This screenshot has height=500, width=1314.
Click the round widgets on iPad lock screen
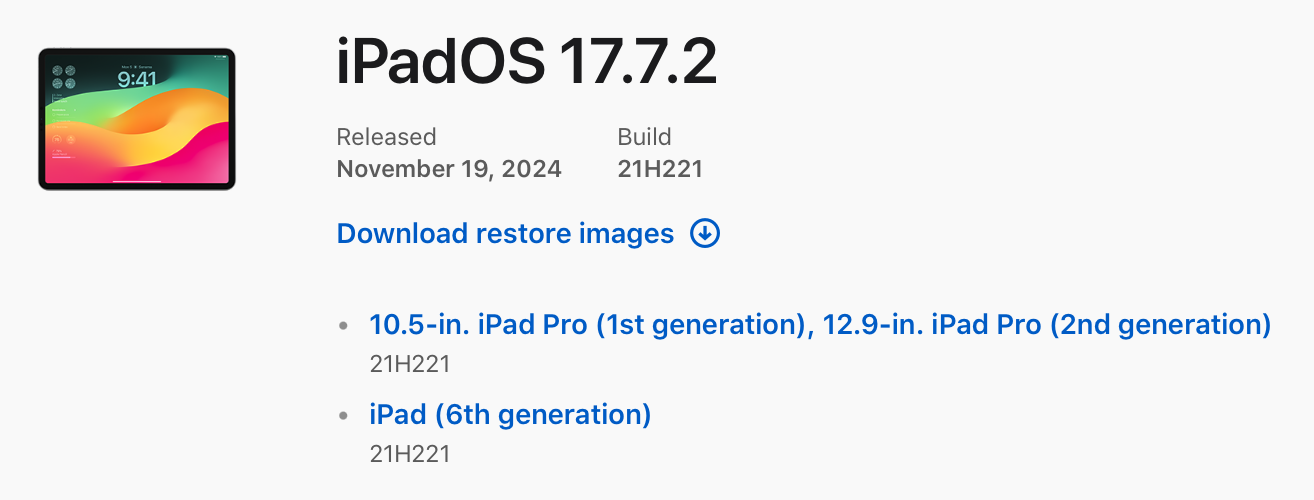click(x=63, y=77)
